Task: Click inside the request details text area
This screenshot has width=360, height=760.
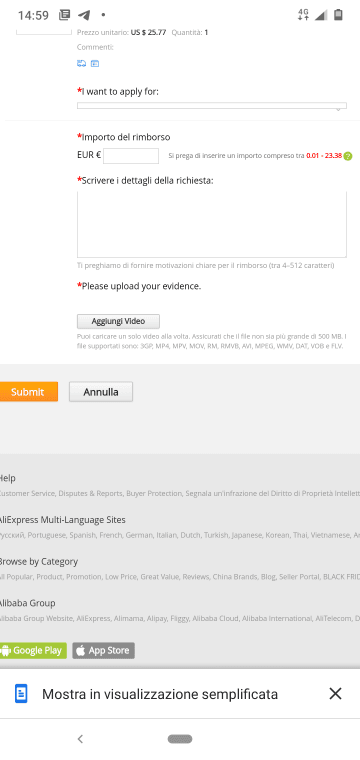Action: tap(212, 224)
